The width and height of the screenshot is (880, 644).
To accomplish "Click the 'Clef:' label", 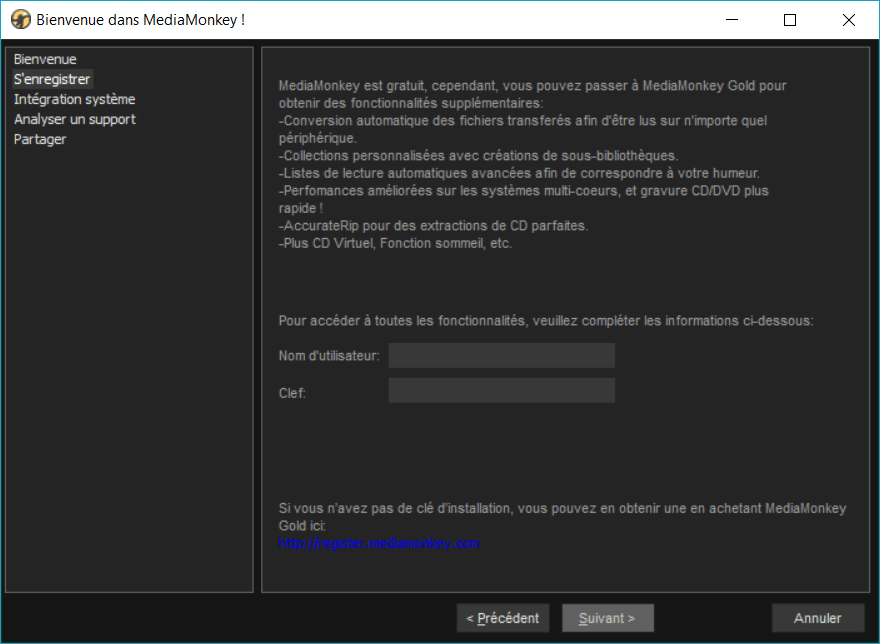I will coord(292,393).
